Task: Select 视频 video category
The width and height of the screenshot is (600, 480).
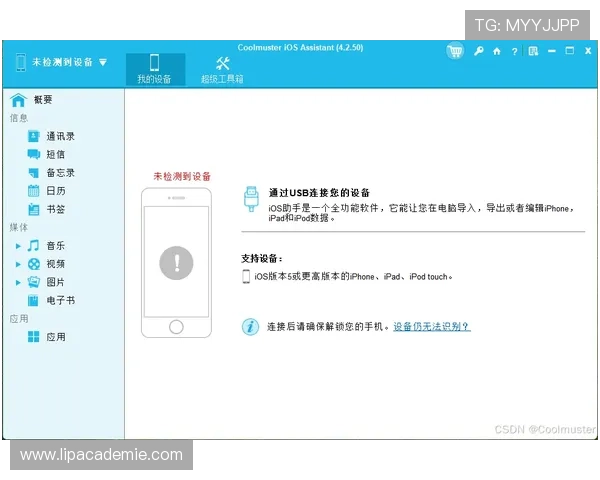Action: click(x=56, y=264)
